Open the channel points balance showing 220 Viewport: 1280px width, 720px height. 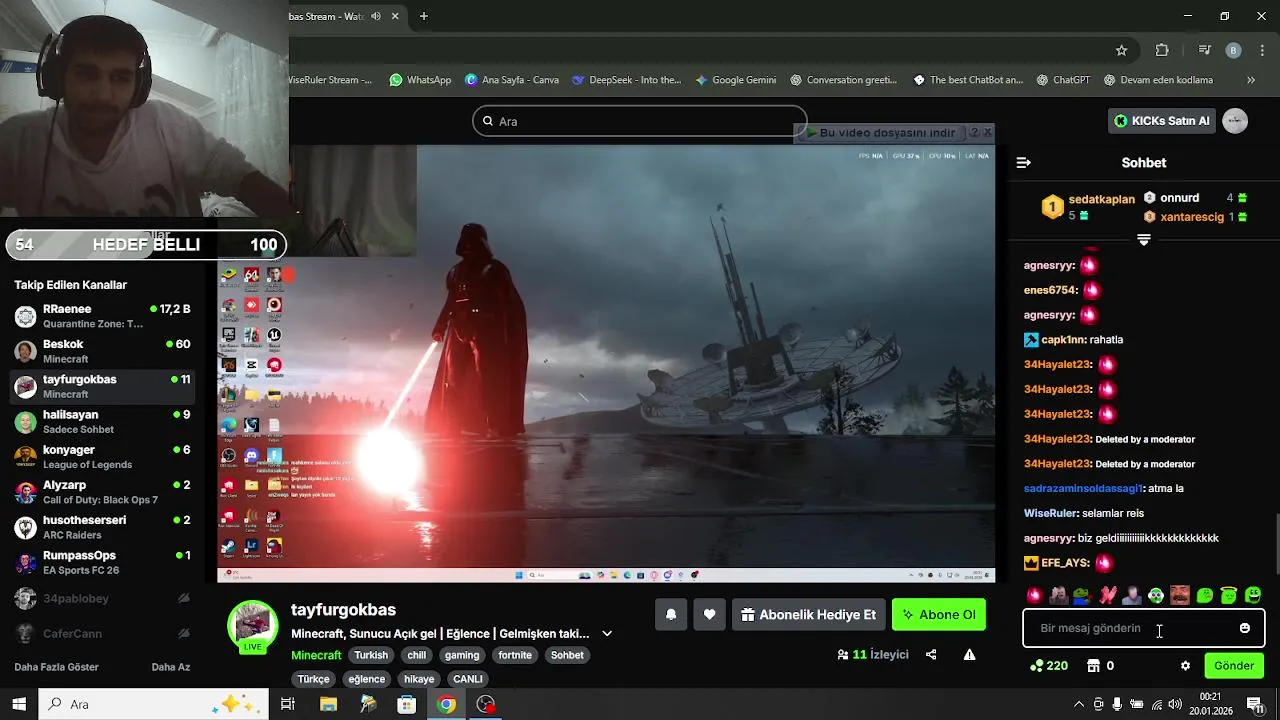click(x=1049, y=666)
